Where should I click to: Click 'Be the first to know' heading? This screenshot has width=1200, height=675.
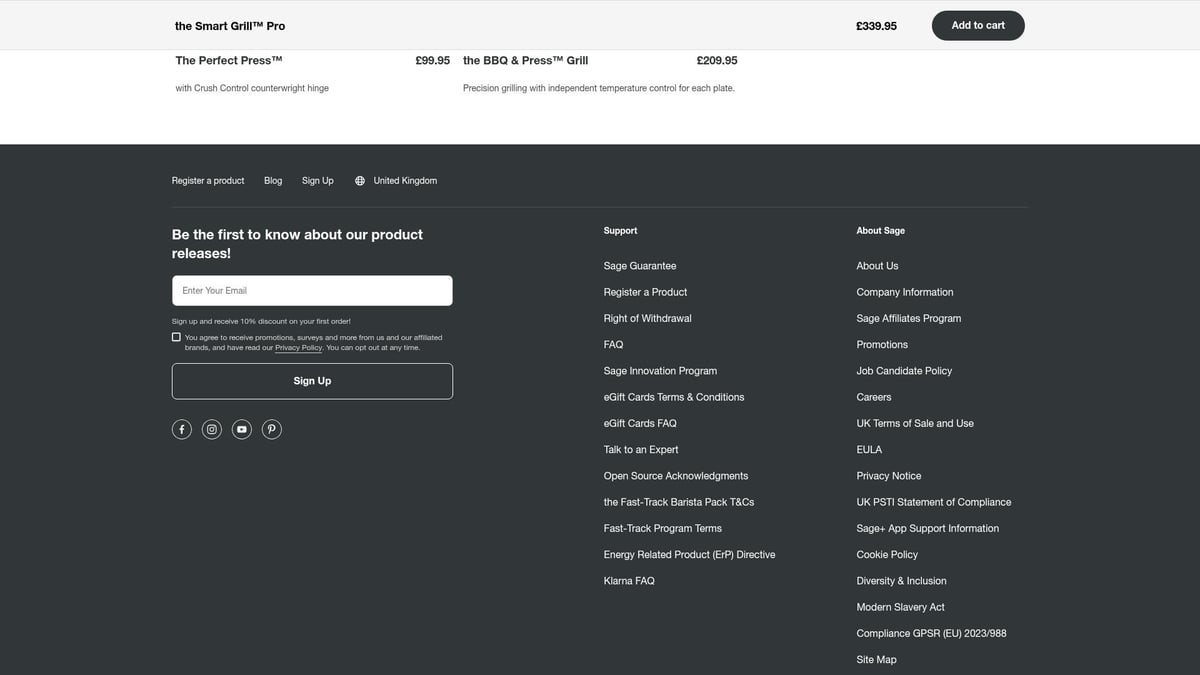click(x=297, y=244)
